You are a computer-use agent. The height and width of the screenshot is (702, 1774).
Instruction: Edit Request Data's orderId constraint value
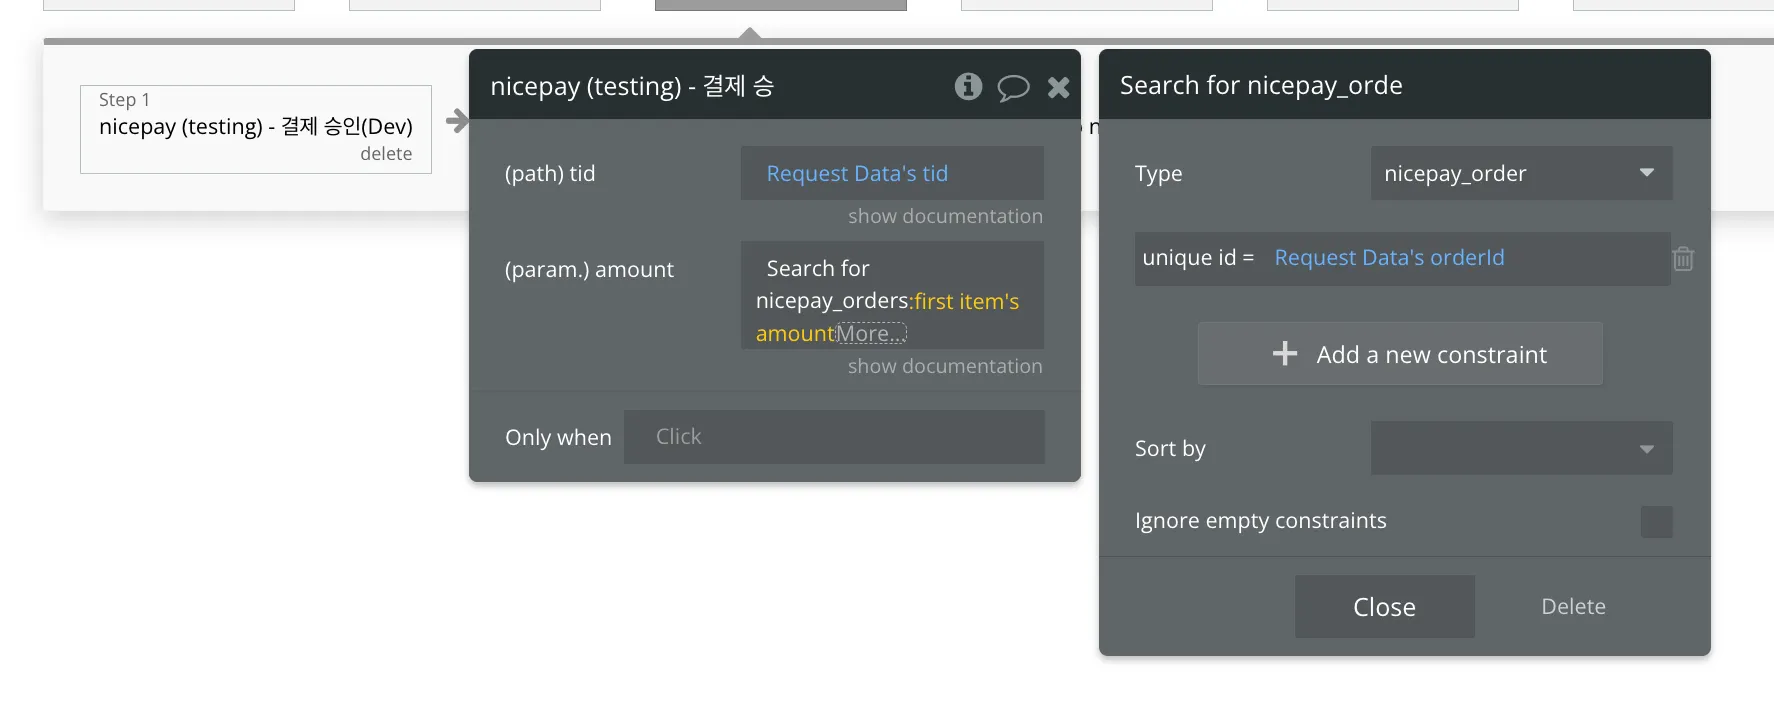(x=1389, y=258)
